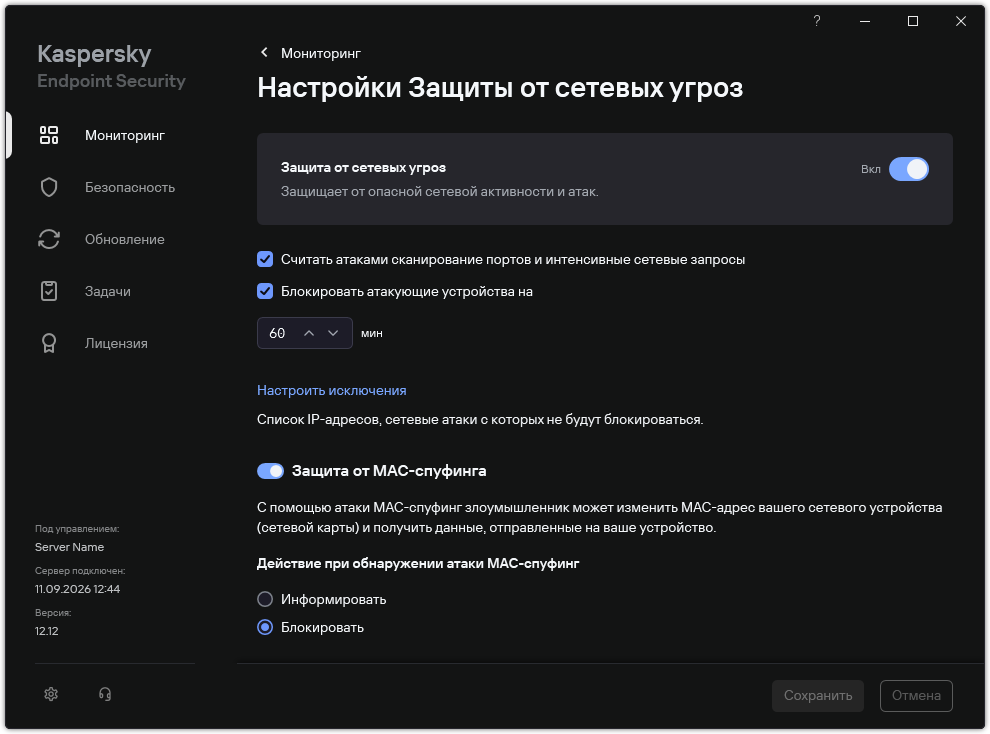Decrease block minutes with down arrow
The width and height of the screenshot is (990, 734).
click(333, 333)
